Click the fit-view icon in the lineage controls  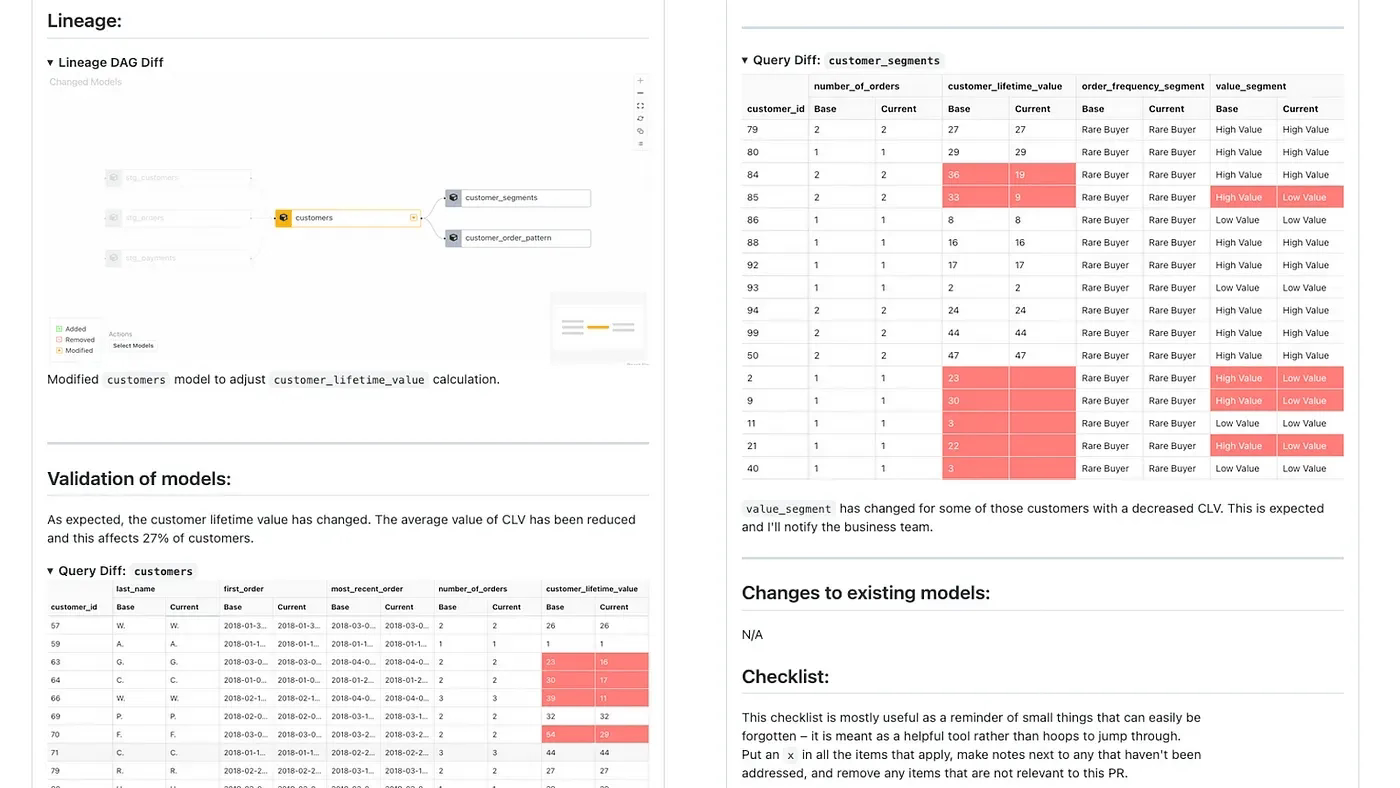point(641,105)
